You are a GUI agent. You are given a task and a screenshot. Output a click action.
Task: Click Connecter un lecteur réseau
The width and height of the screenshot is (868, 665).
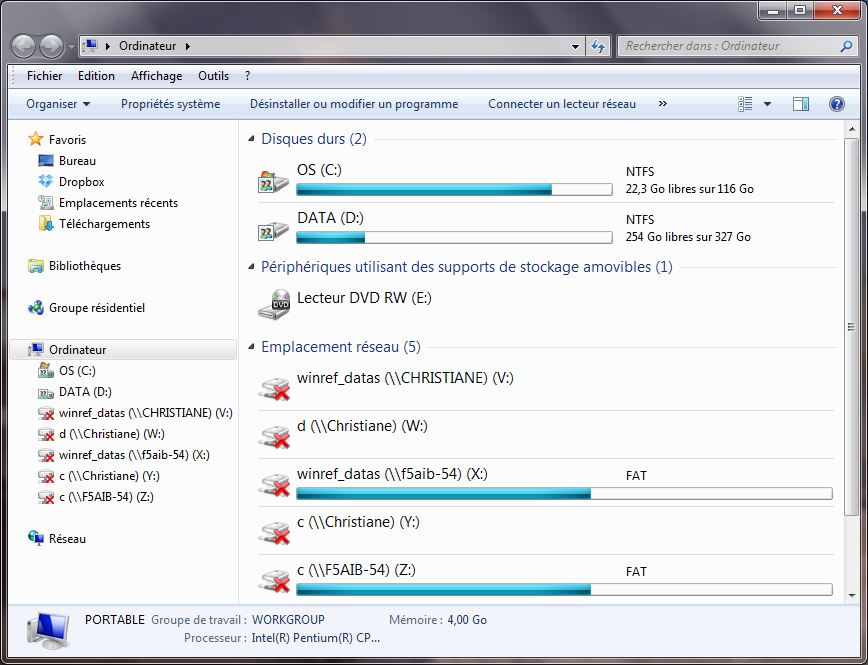[562, 104]
